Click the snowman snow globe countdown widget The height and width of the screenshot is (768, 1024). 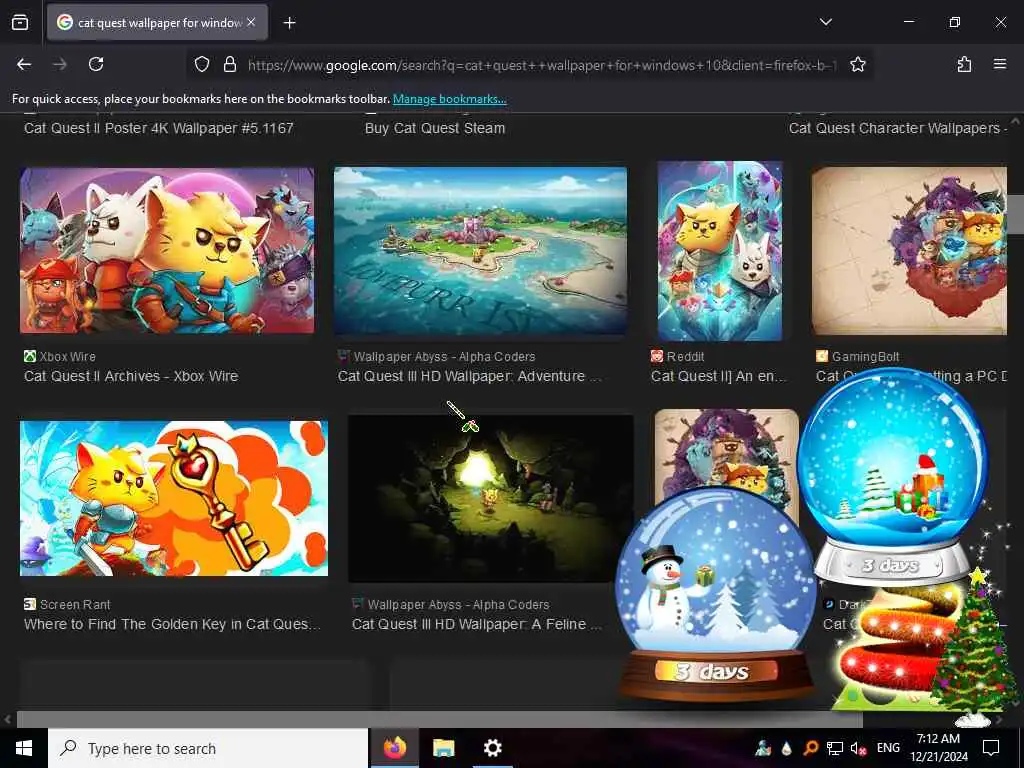pyautogui.click(x=715, y=594)
